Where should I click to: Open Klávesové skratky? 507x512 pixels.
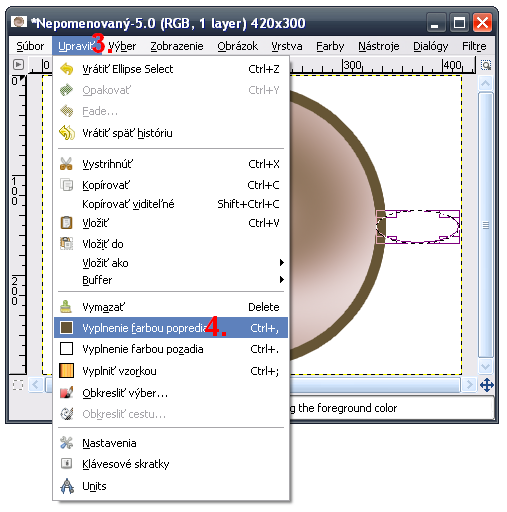171,464
